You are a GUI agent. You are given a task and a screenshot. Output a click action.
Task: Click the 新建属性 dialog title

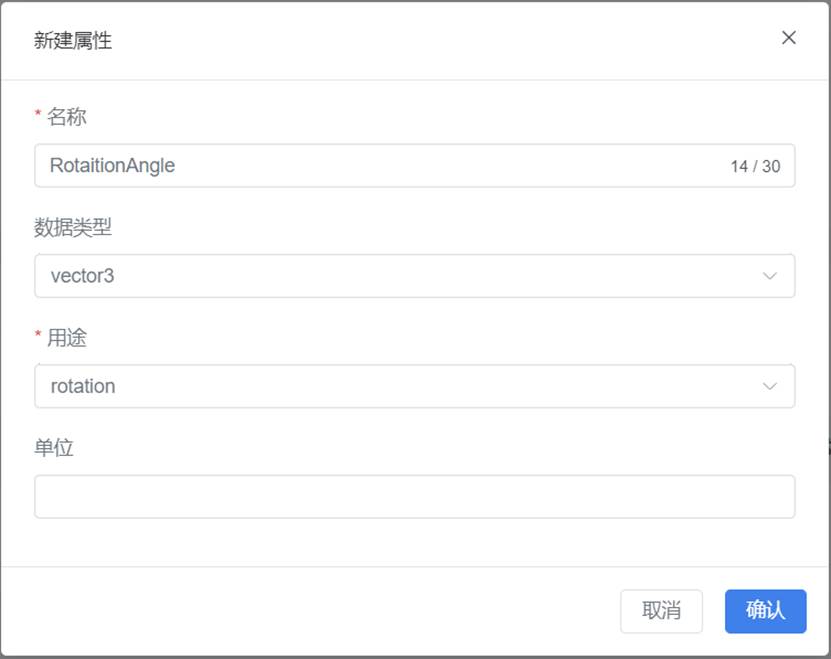coord(73,40)
